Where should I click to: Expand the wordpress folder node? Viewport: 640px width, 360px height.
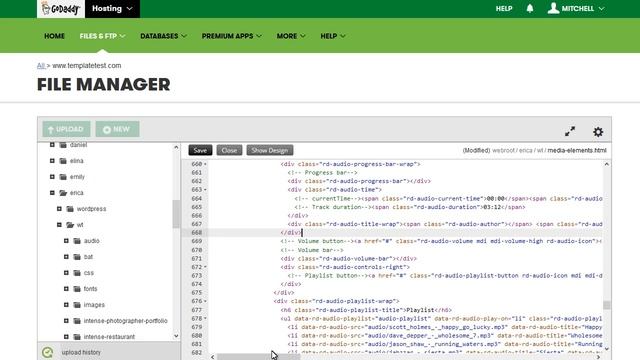pos(59,209)
